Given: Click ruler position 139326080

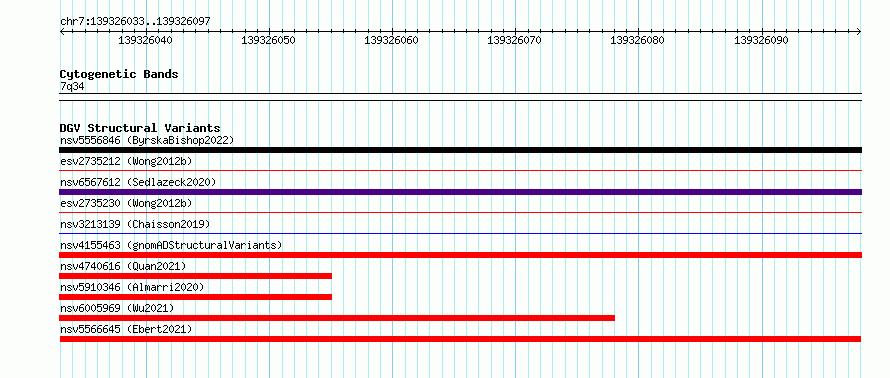Looking at the screenshot, I should (637, 40).
